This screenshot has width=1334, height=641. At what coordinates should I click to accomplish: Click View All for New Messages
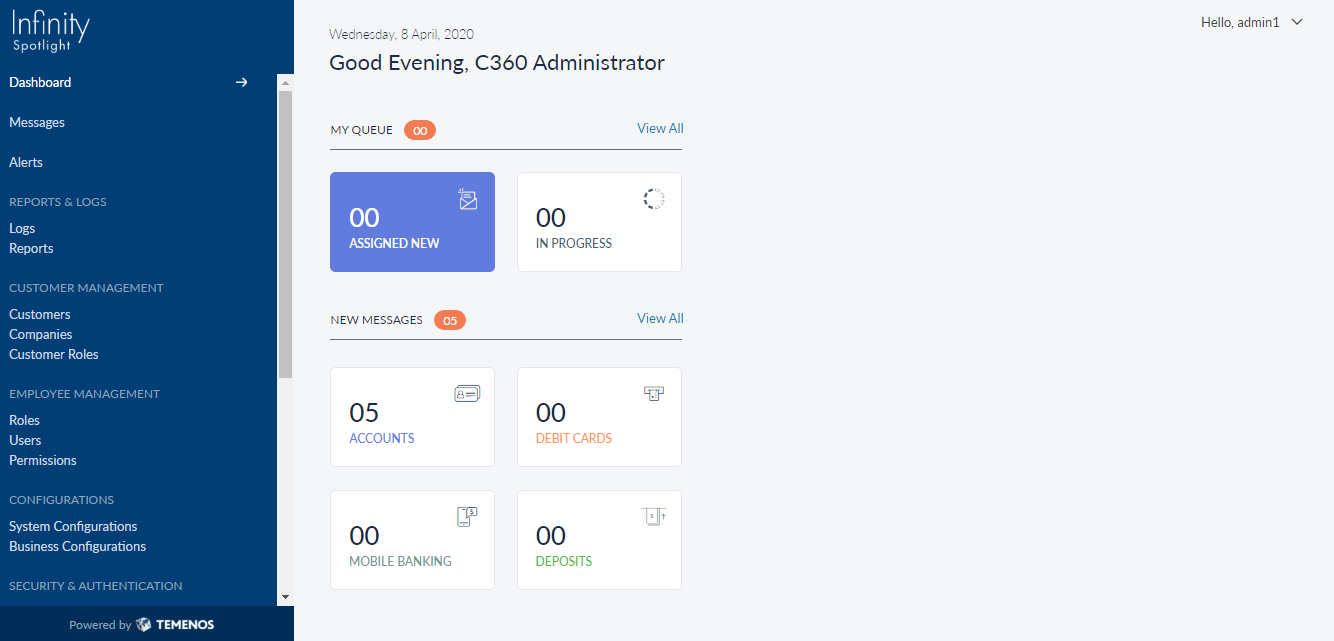(660, 318)
